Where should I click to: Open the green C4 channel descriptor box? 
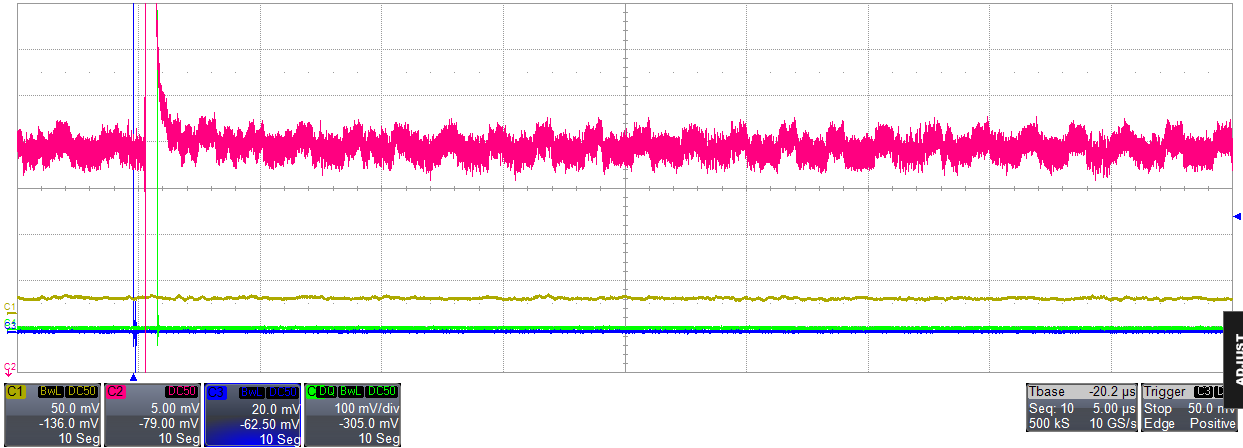click(x=352, y=414)
